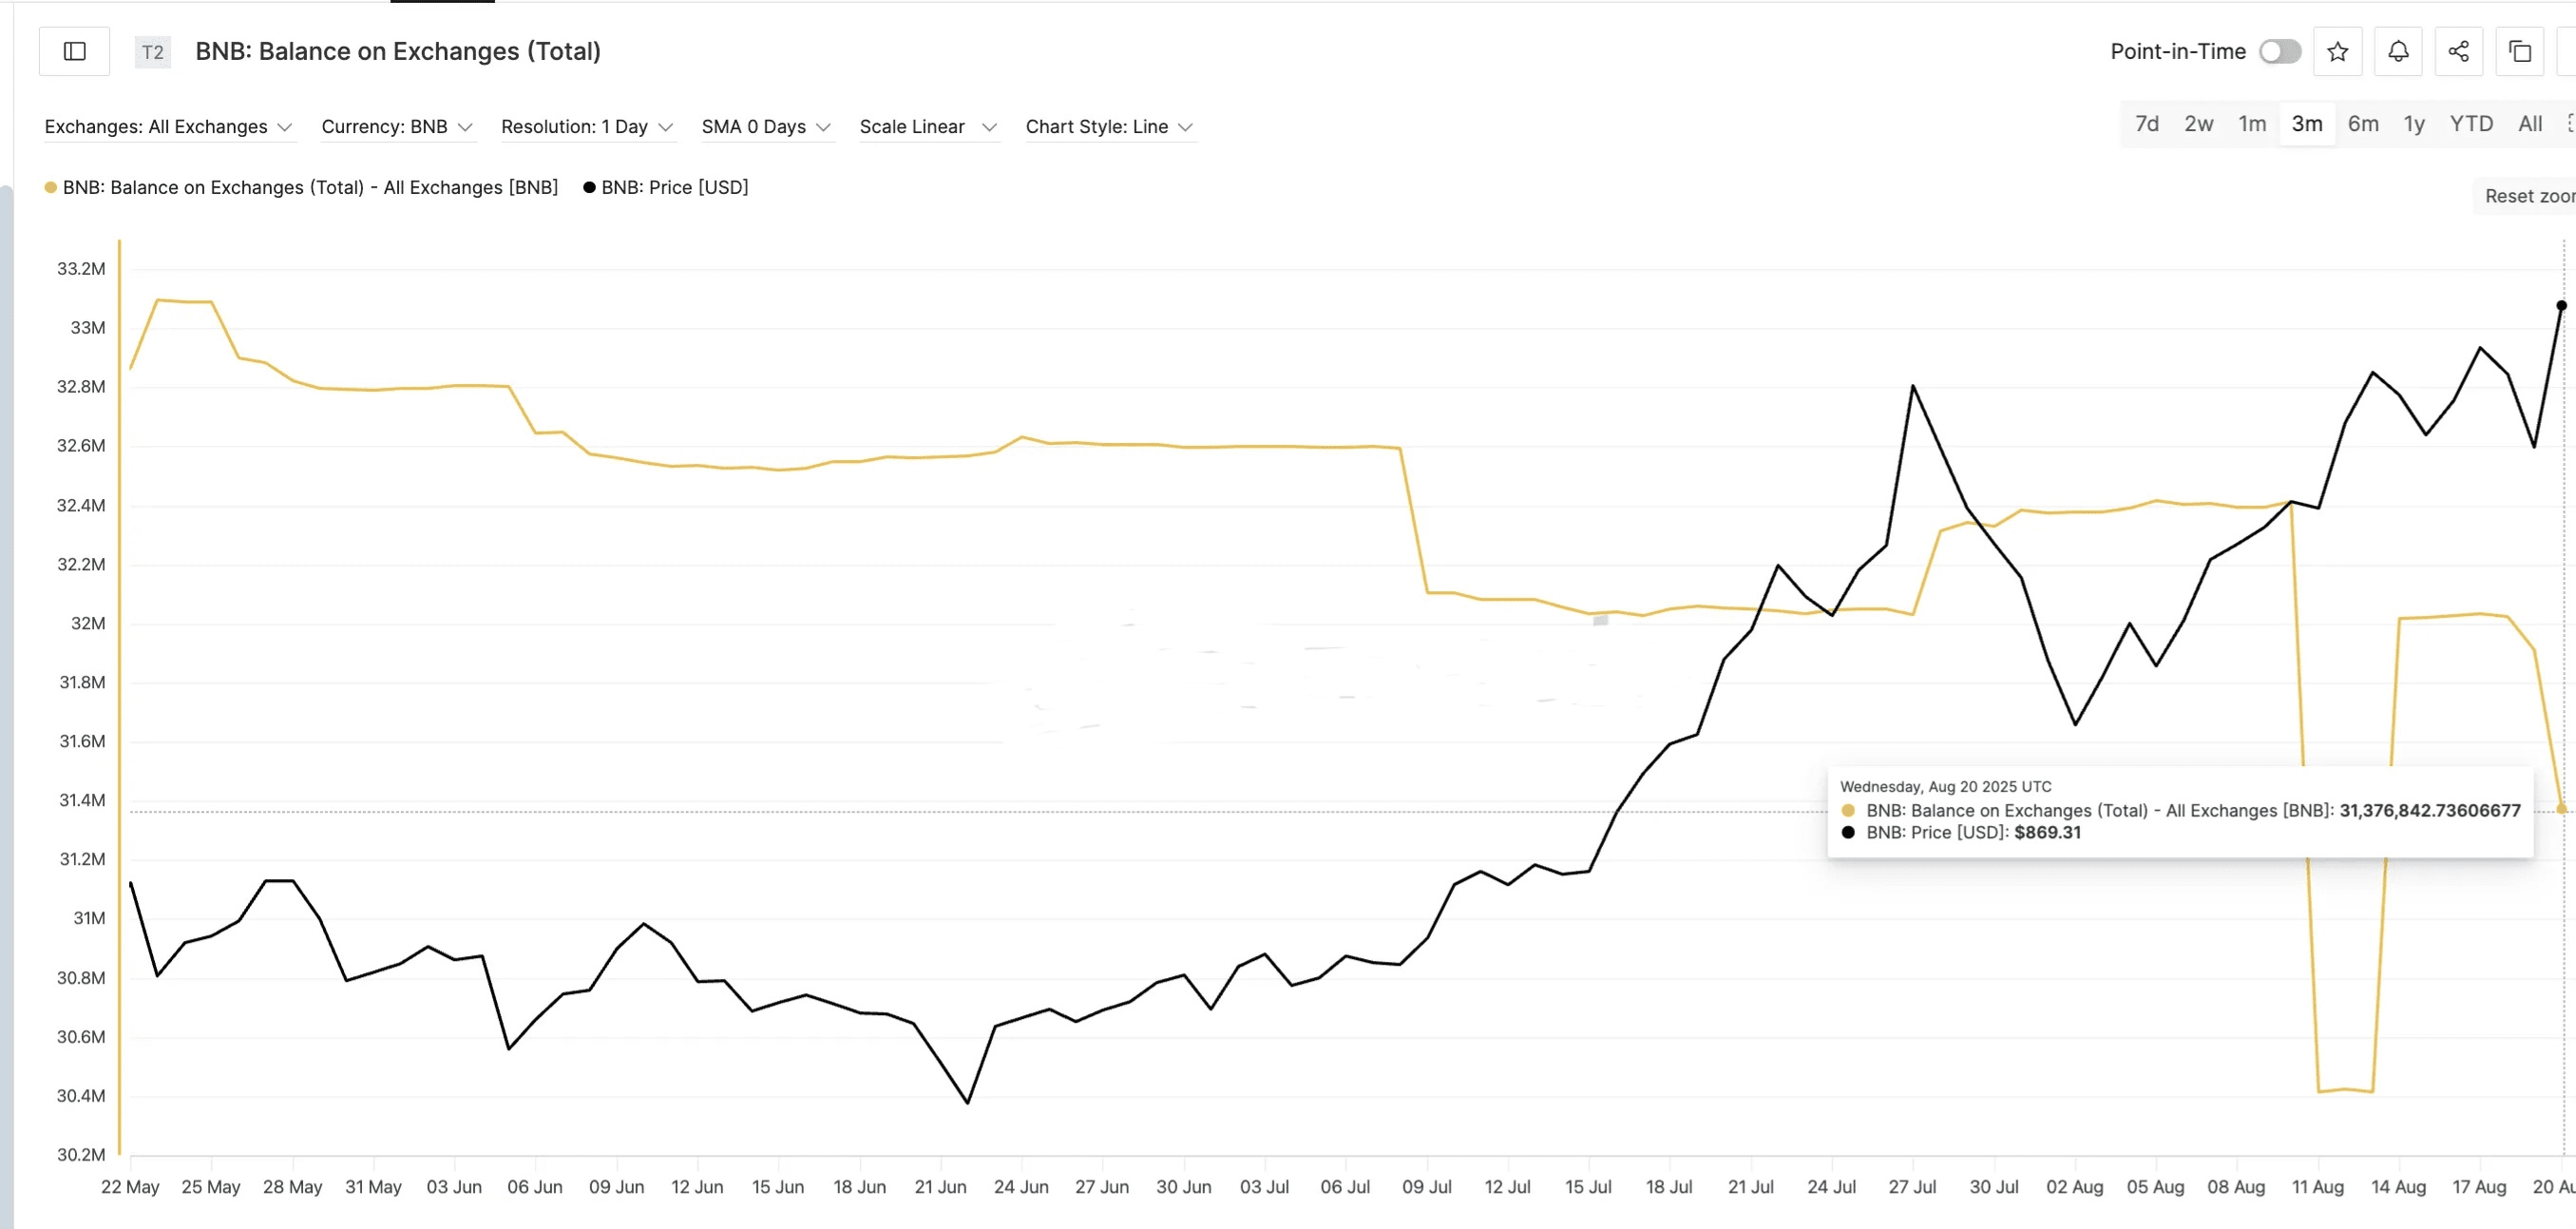The image size is (2576, 1229).
Task: Click the Reset zoom button
Action: pos(2527,196)
